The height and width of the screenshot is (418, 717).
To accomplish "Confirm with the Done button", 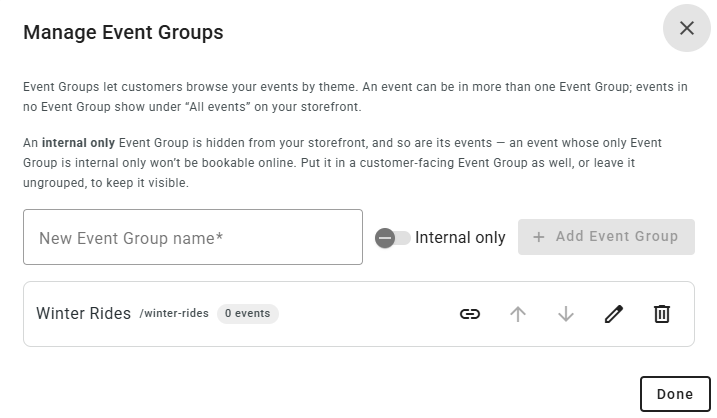I will click(675, 394).
